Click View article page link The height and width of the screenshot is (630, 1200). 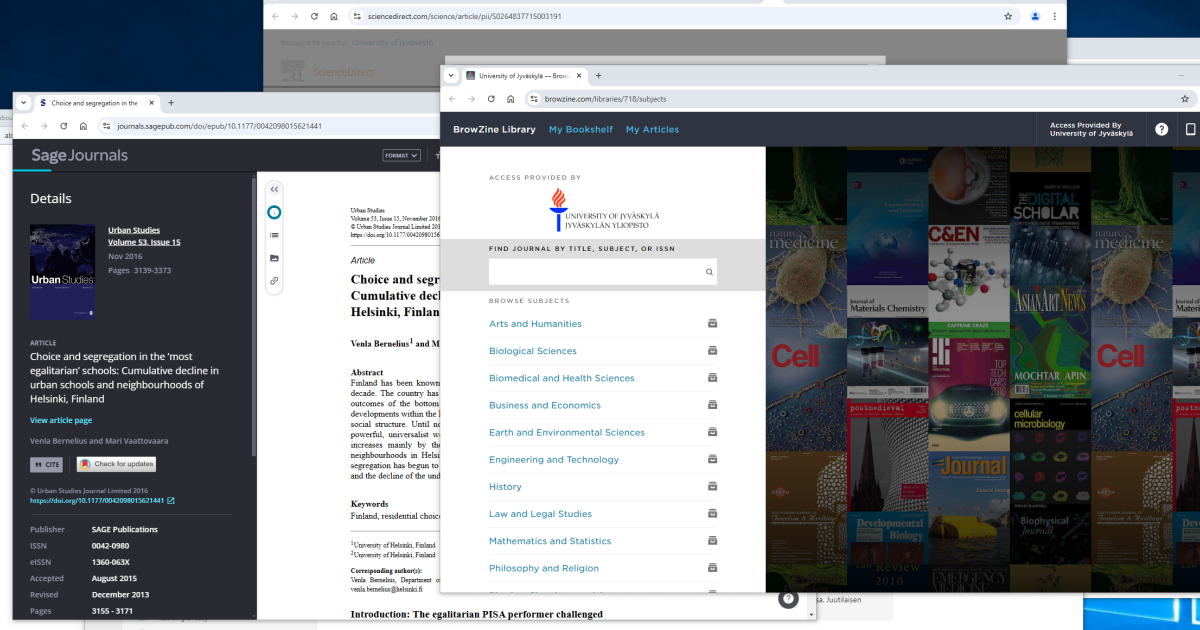61,420
